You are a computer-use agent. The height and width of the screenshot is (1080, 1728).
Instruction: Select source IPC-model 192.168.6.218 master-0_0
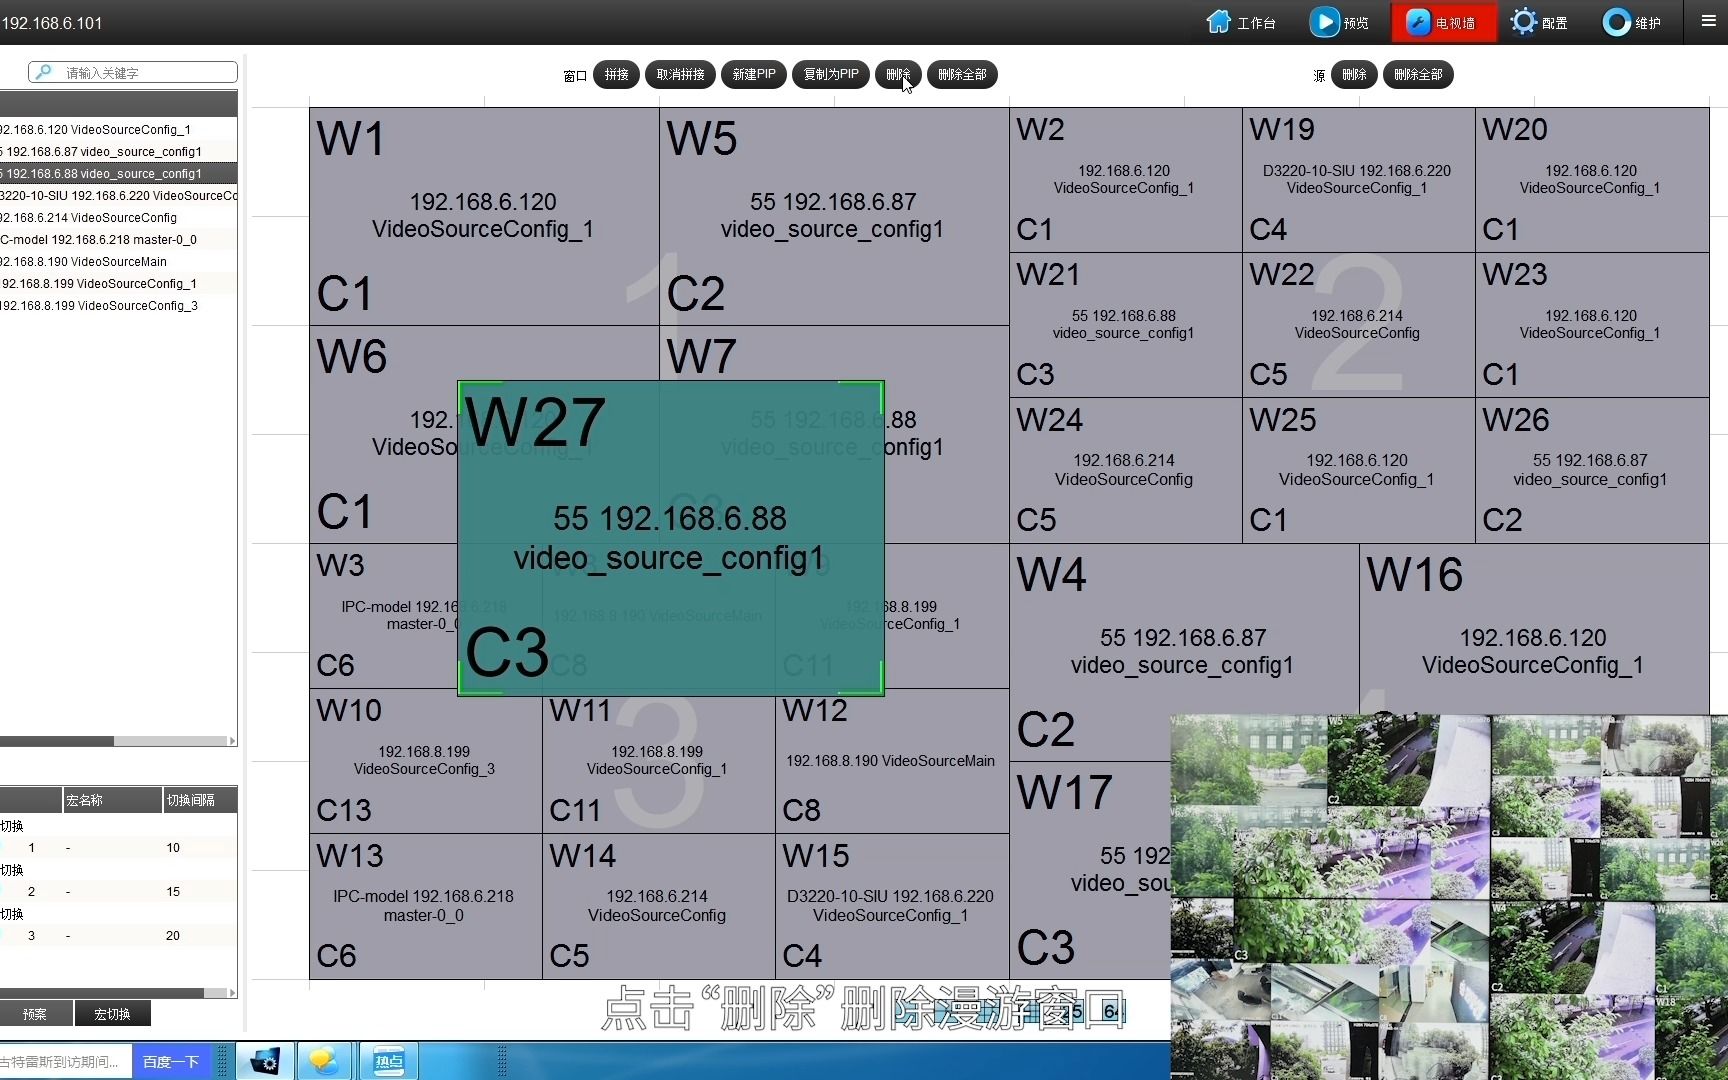[118, 240]
